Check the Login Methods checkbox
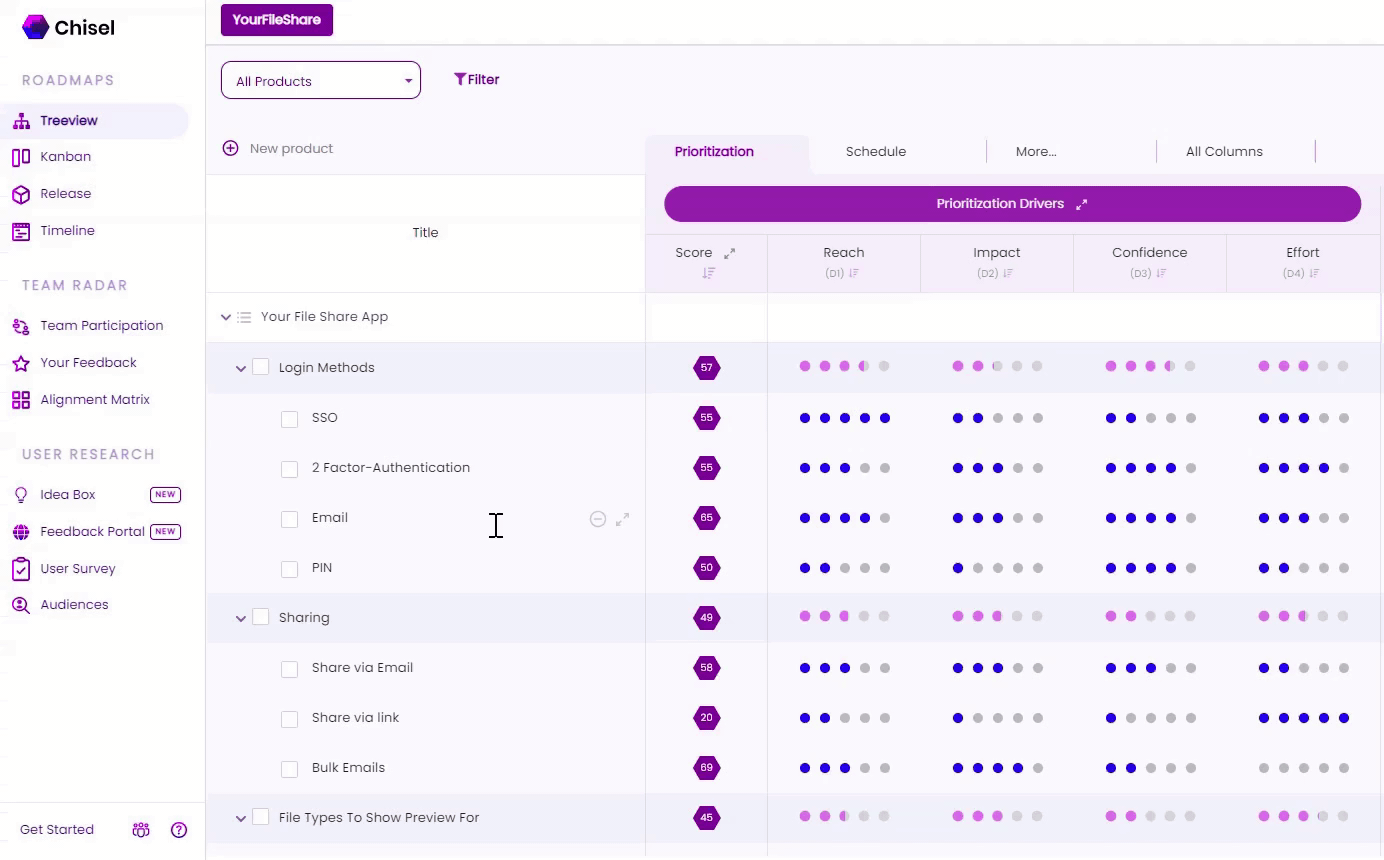The width and height of the screenshot is (1384, 860). [261, 367]
